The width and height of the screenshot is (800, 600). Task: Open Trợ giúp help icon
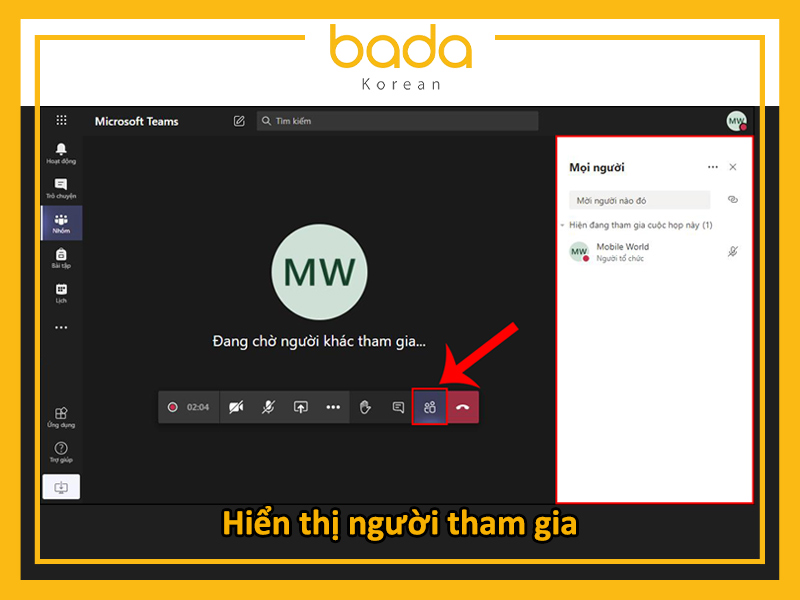coord(61,452)
